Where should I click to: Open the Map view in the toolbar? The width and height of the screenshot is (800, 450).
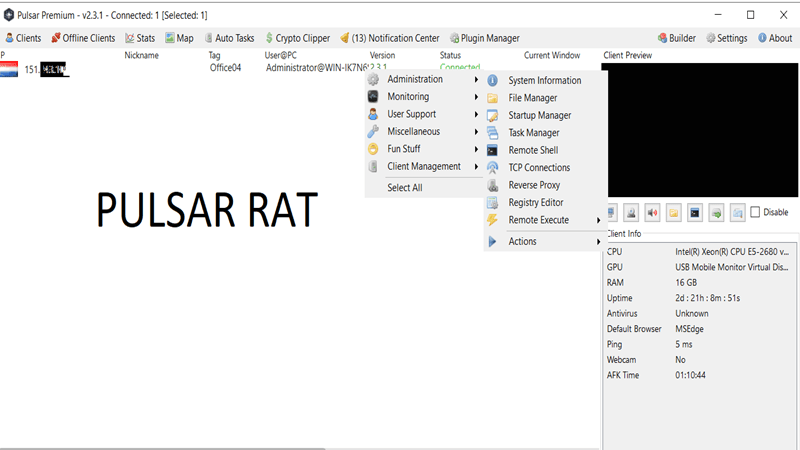[x=180, y=38]
